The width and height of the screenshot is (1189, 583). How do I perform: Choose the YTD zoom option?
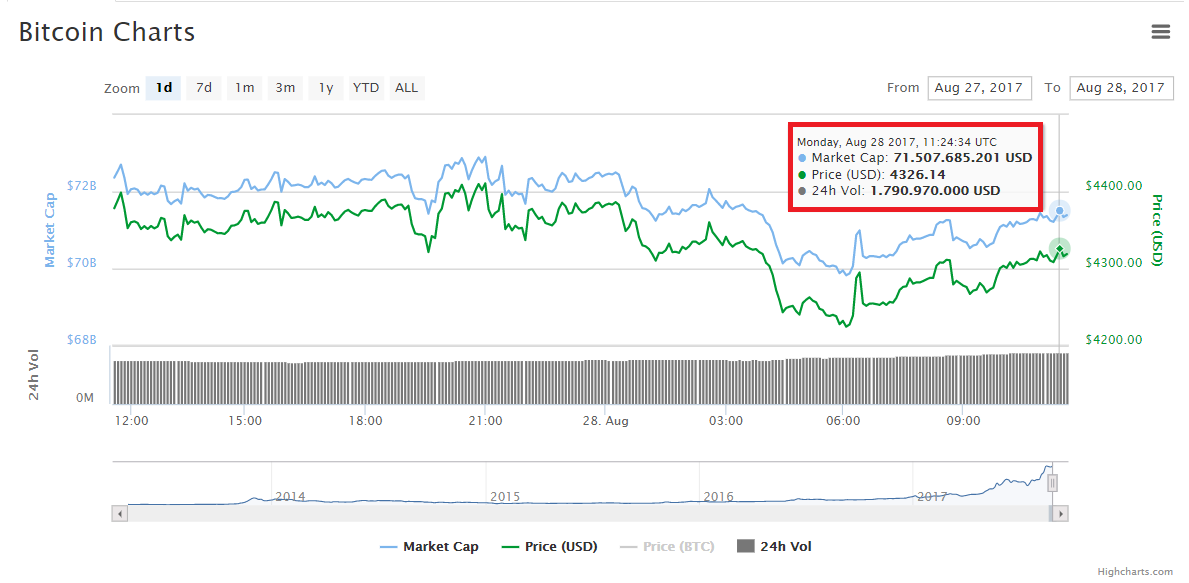click(366, 88)
